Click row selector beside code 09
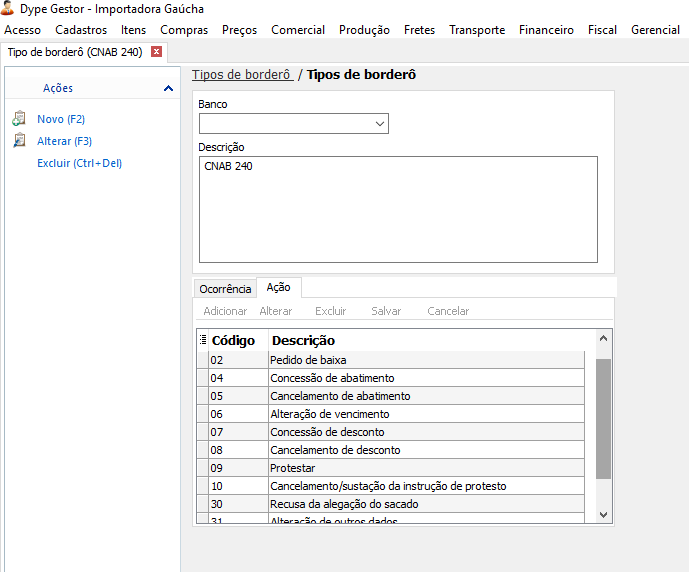 click(203, 468)
